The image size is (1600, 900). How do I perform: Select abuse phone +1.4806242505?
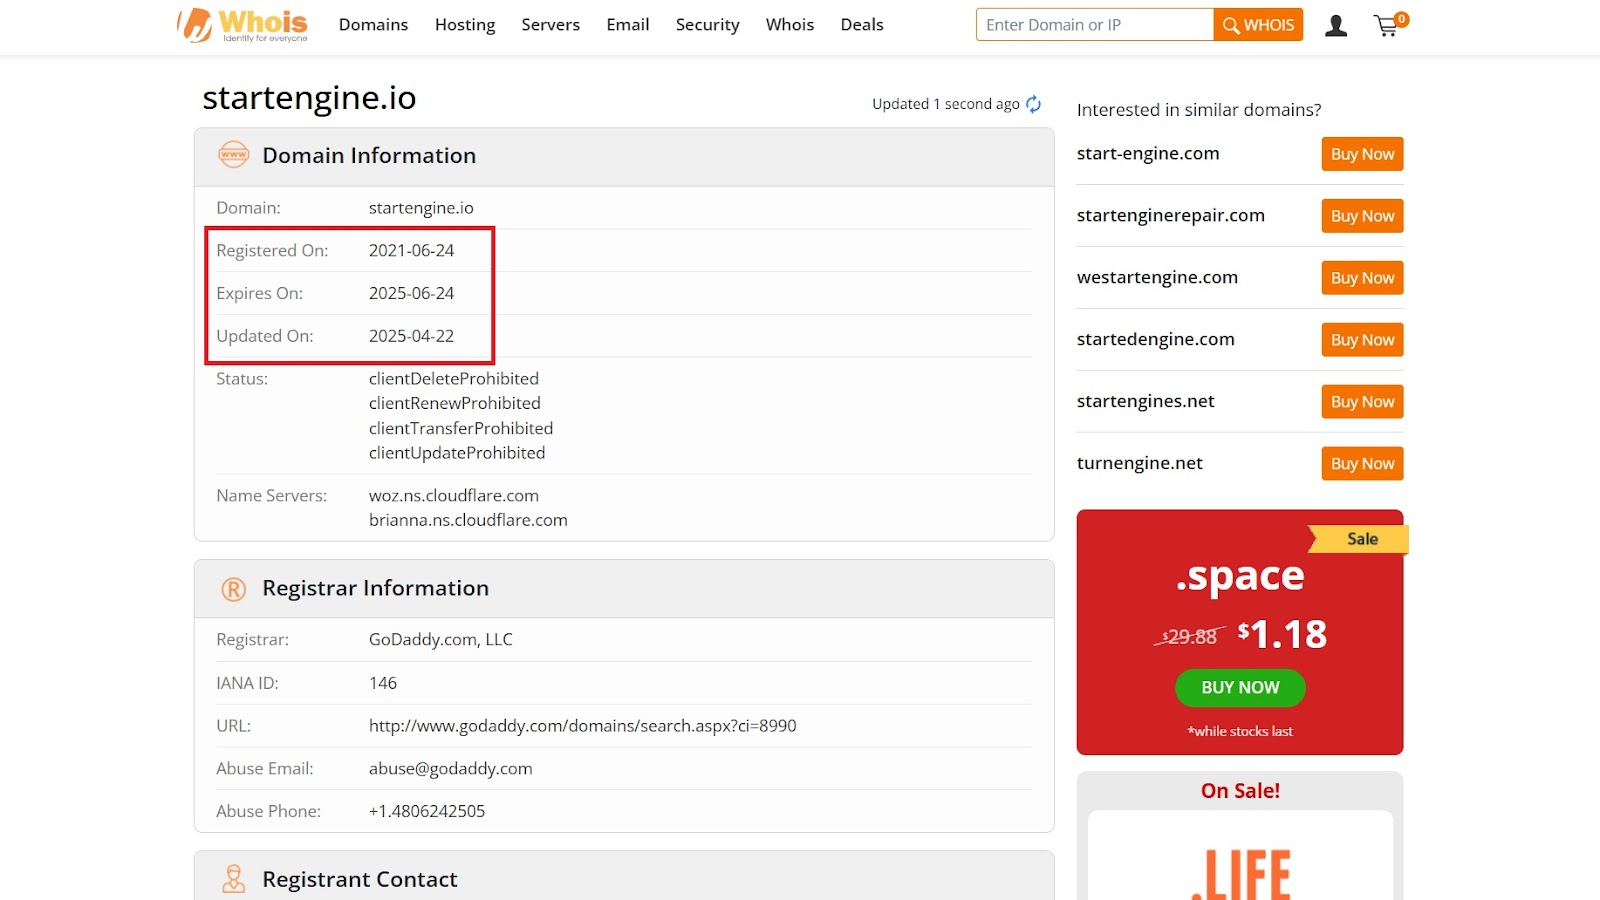point(427,812)
